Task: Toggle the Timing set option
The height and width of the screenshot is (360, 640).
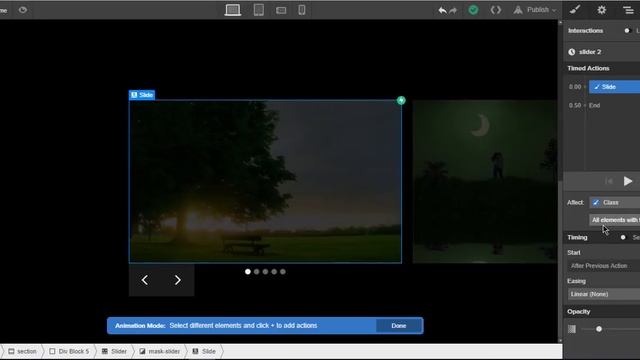Action: 623,237
